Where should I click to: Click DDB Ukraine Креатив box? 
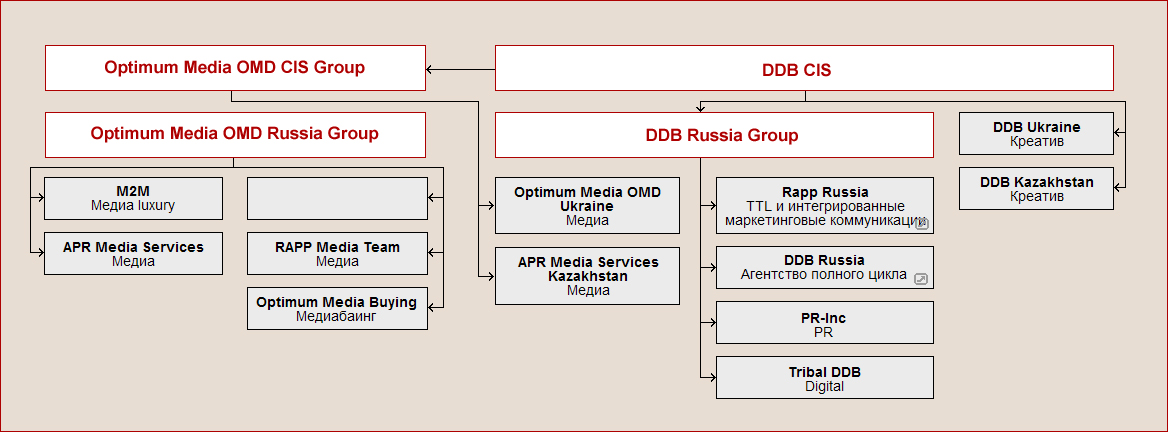[1037, 133]
